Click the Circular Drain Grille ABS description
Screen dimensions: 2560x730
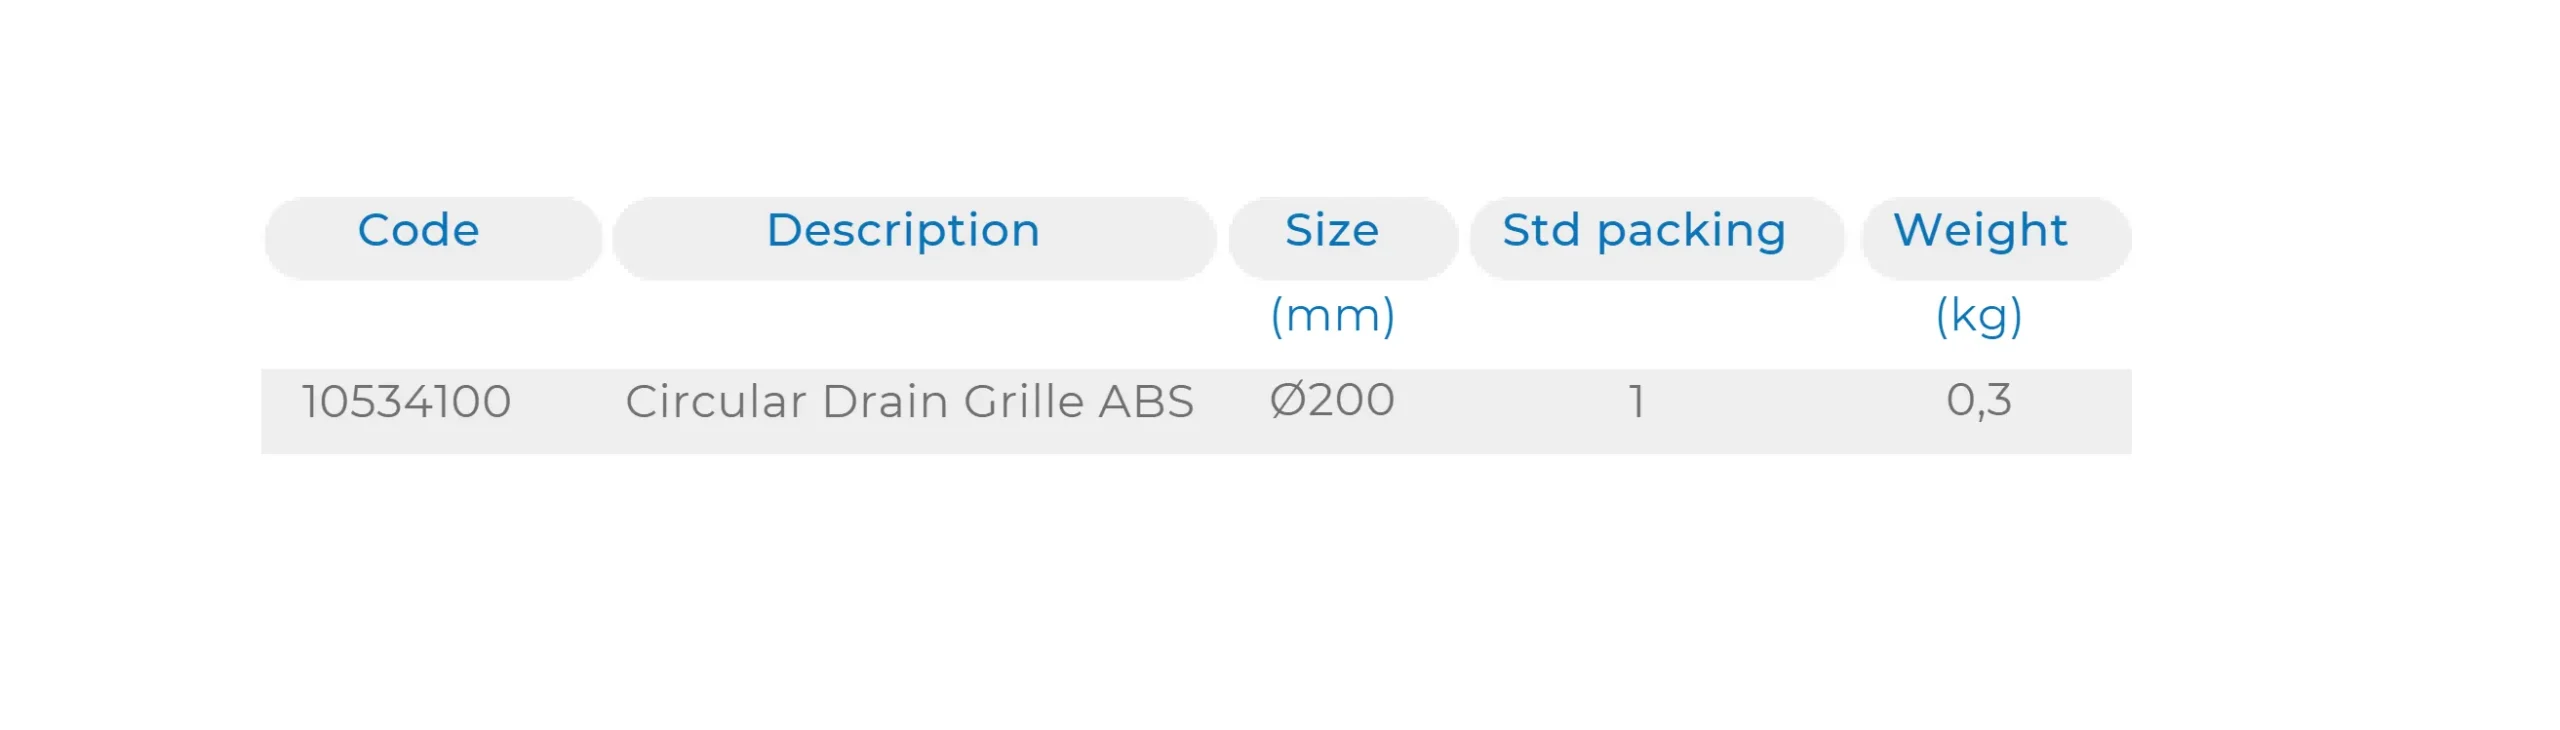tap(909, 402)
